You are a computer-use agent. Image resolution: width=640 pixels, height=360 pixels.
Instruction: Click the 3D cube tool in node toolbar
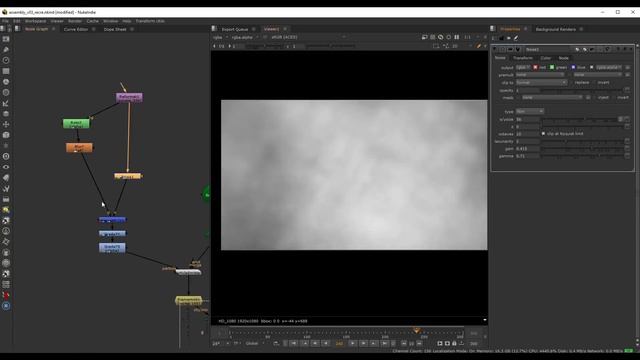6,135
